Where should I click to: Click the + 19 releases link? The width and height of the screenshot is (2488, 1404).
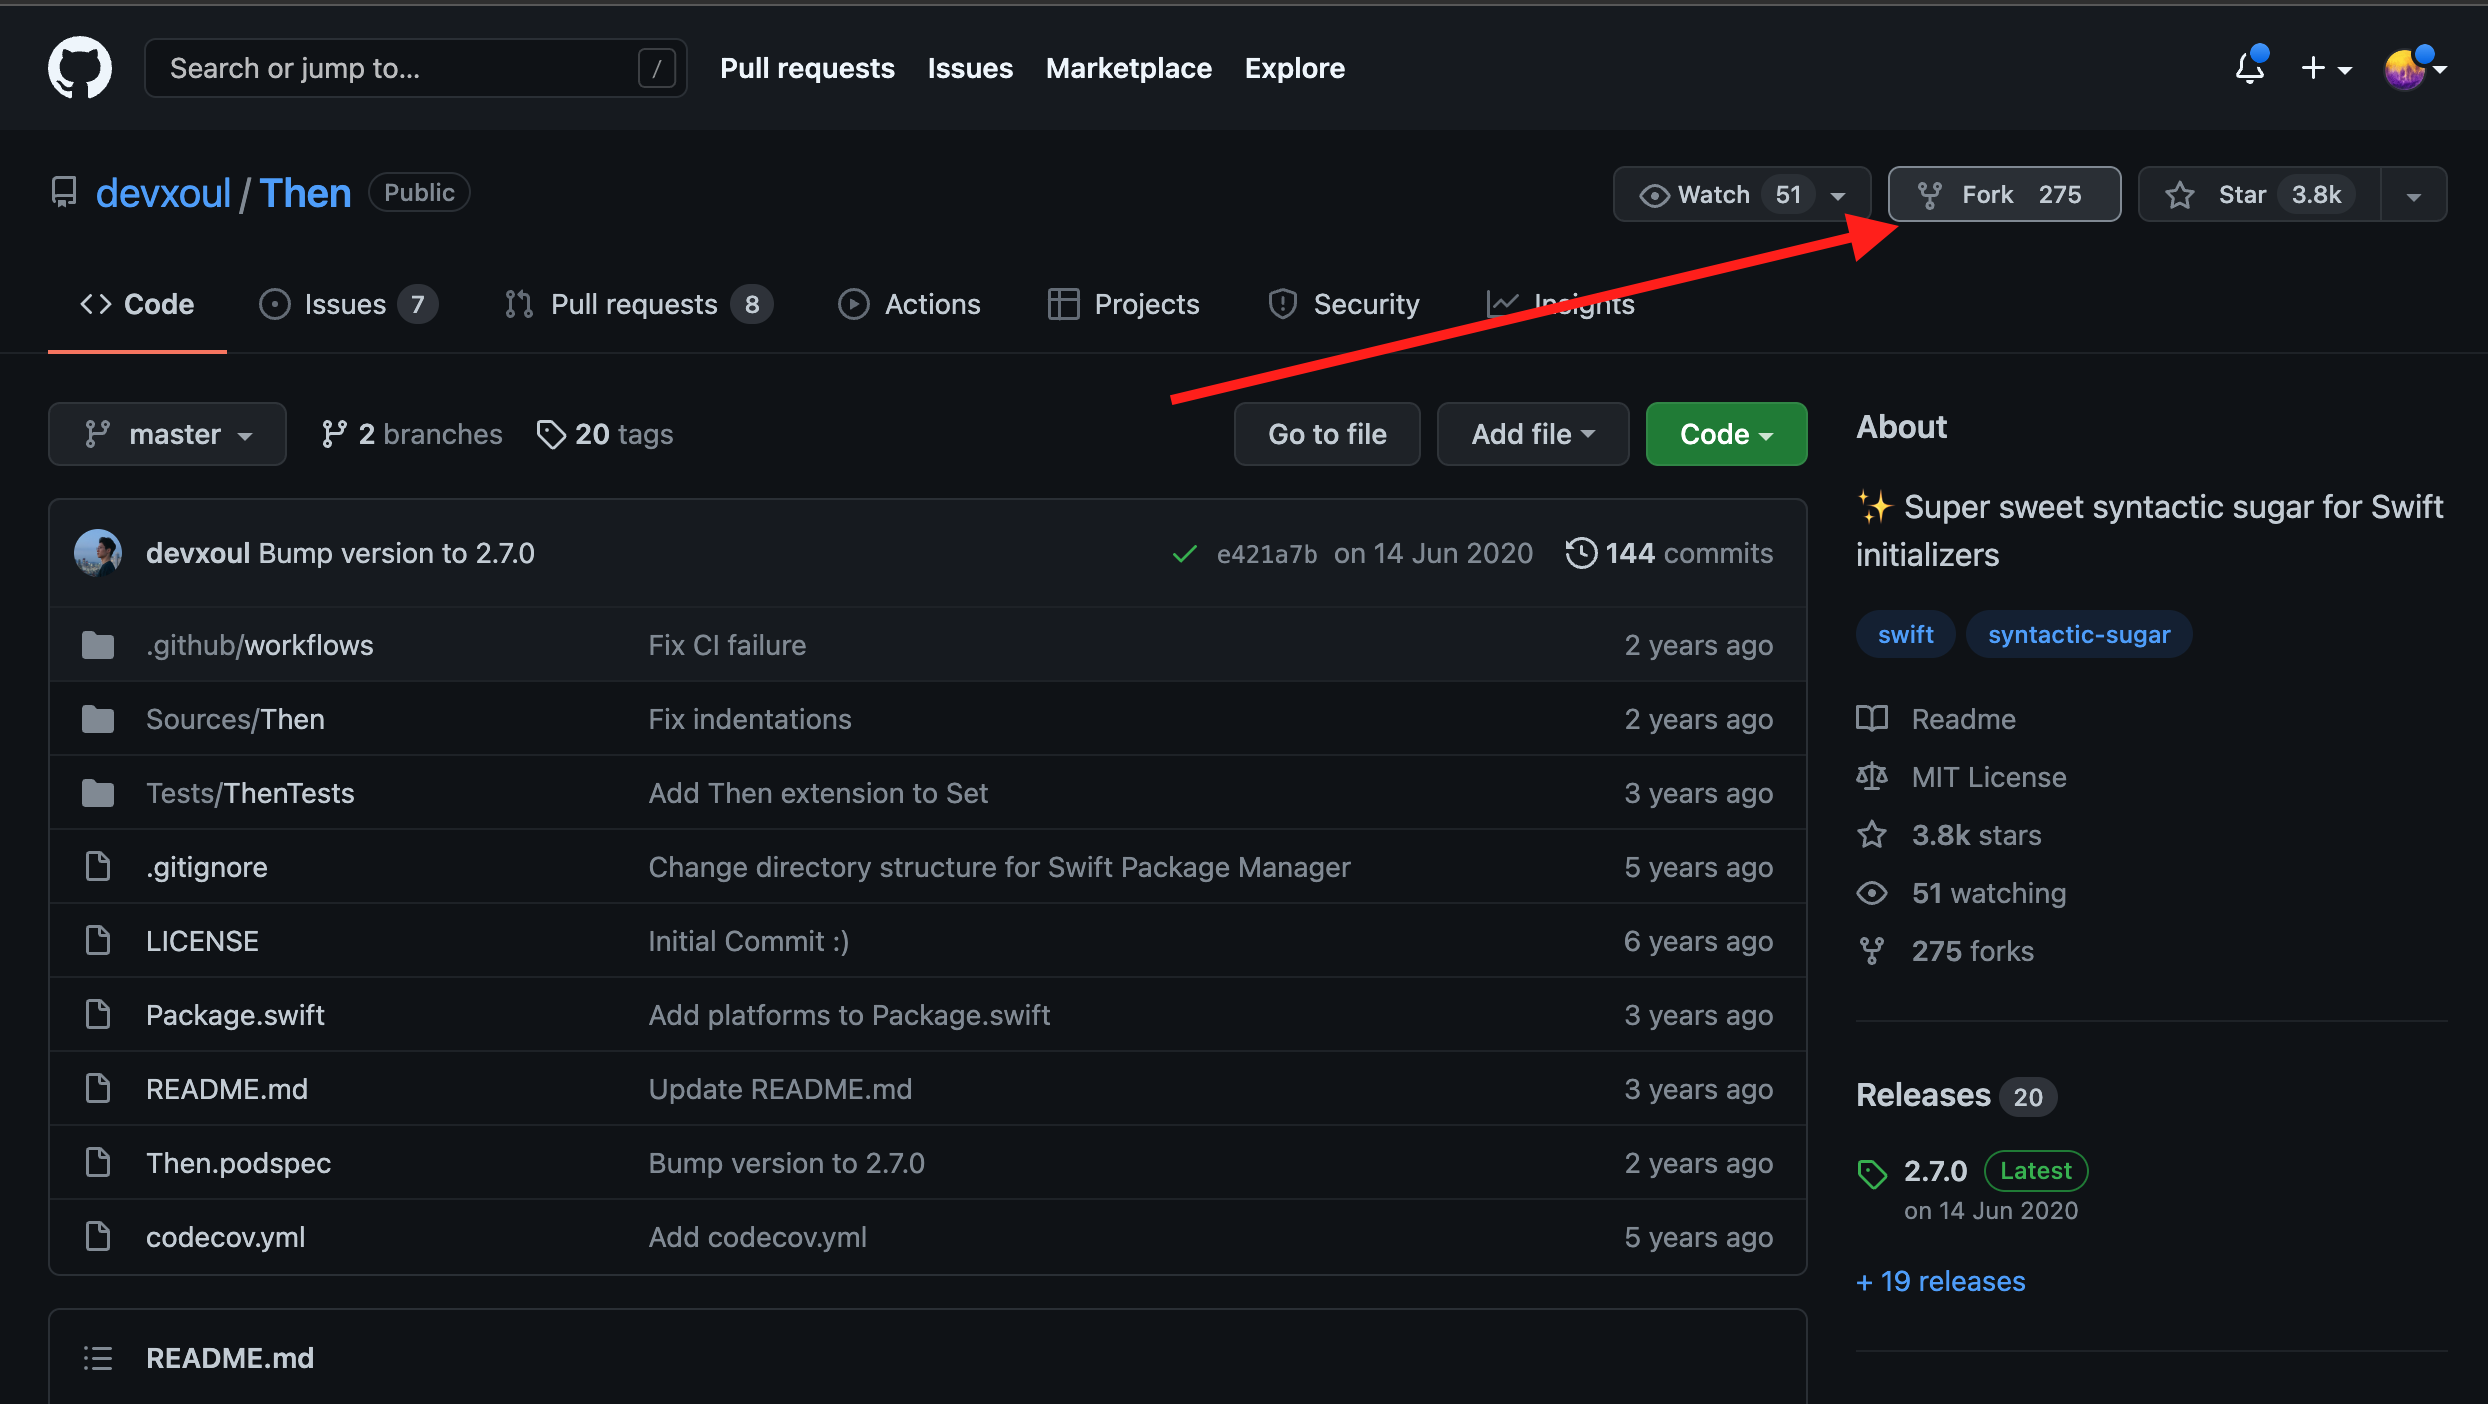[x=1940, y=1281]
